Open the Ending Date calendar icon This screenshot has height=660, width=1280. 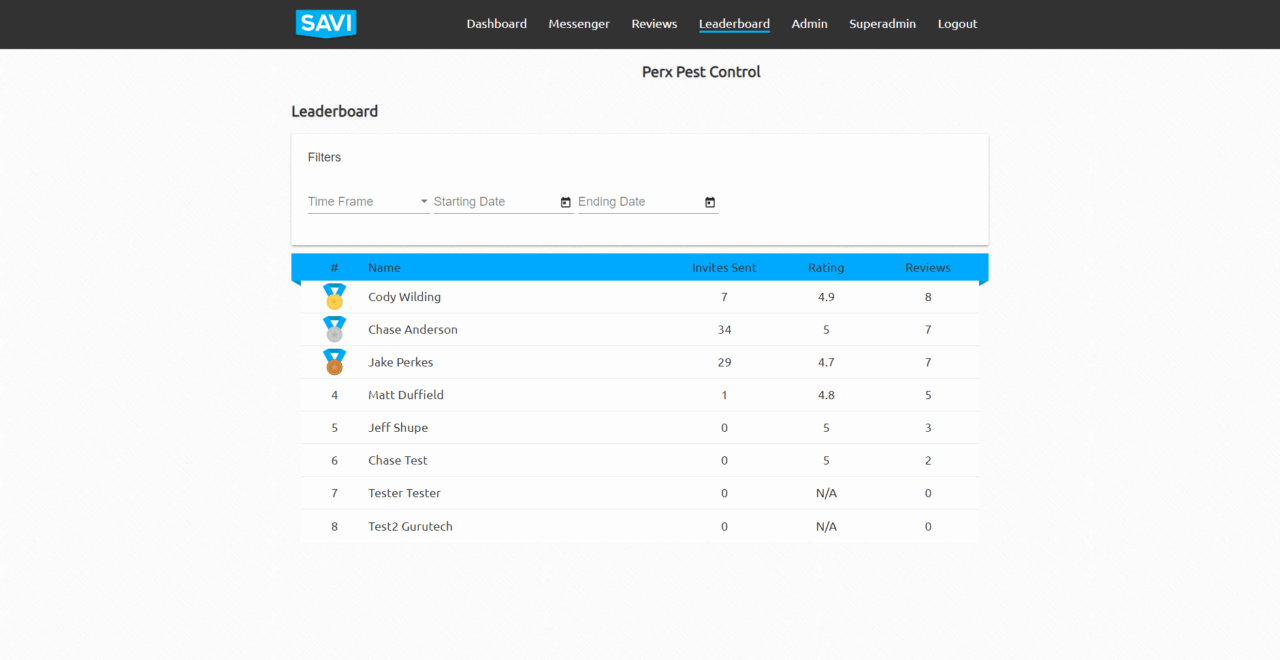(710, 202)
